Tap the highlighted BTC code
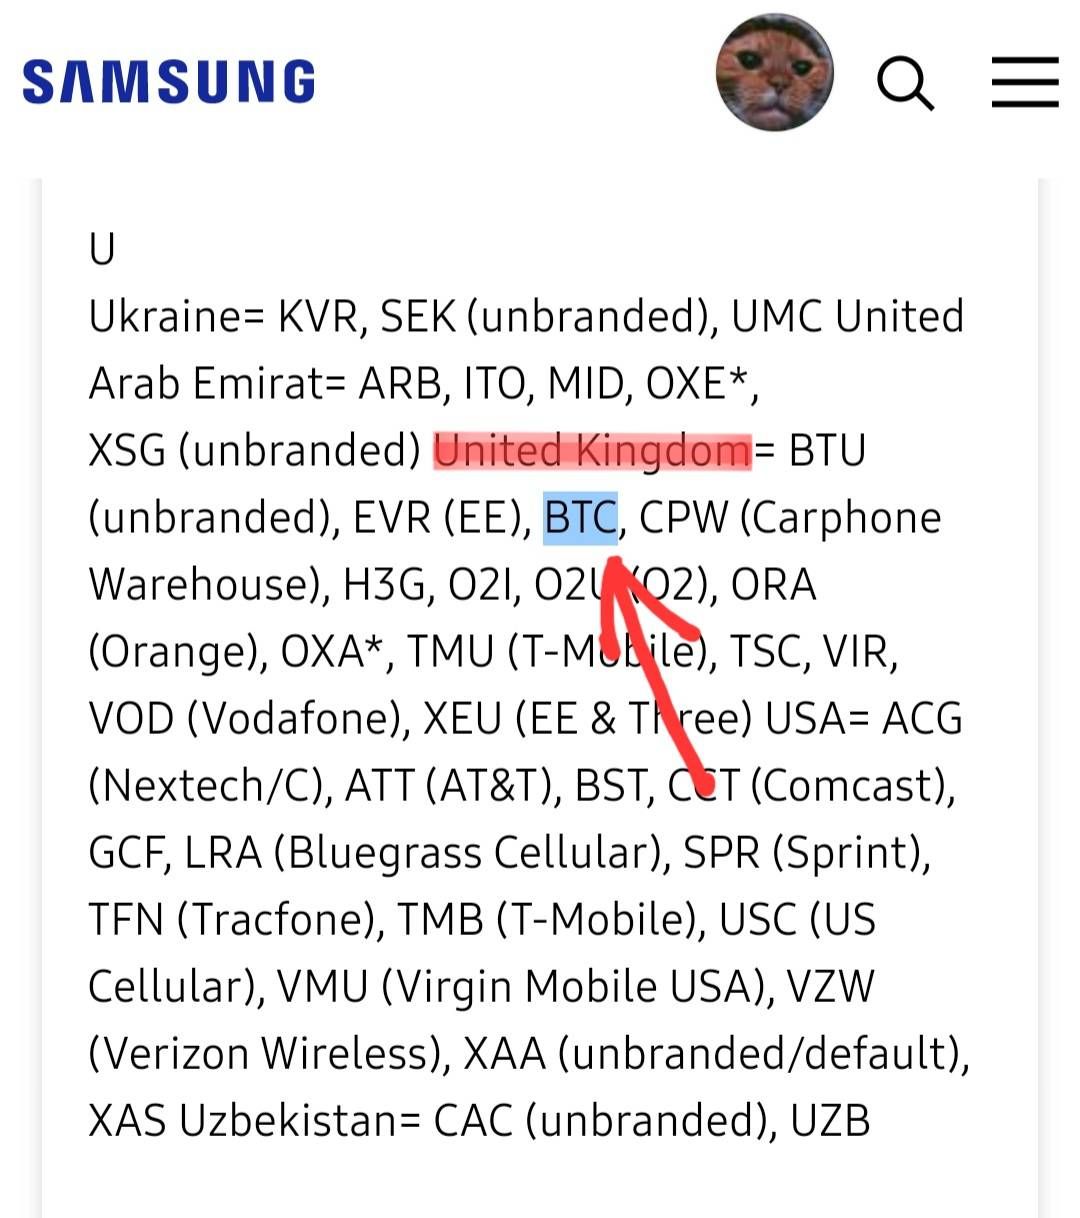1080x1218 pixels. pos(580,518)
